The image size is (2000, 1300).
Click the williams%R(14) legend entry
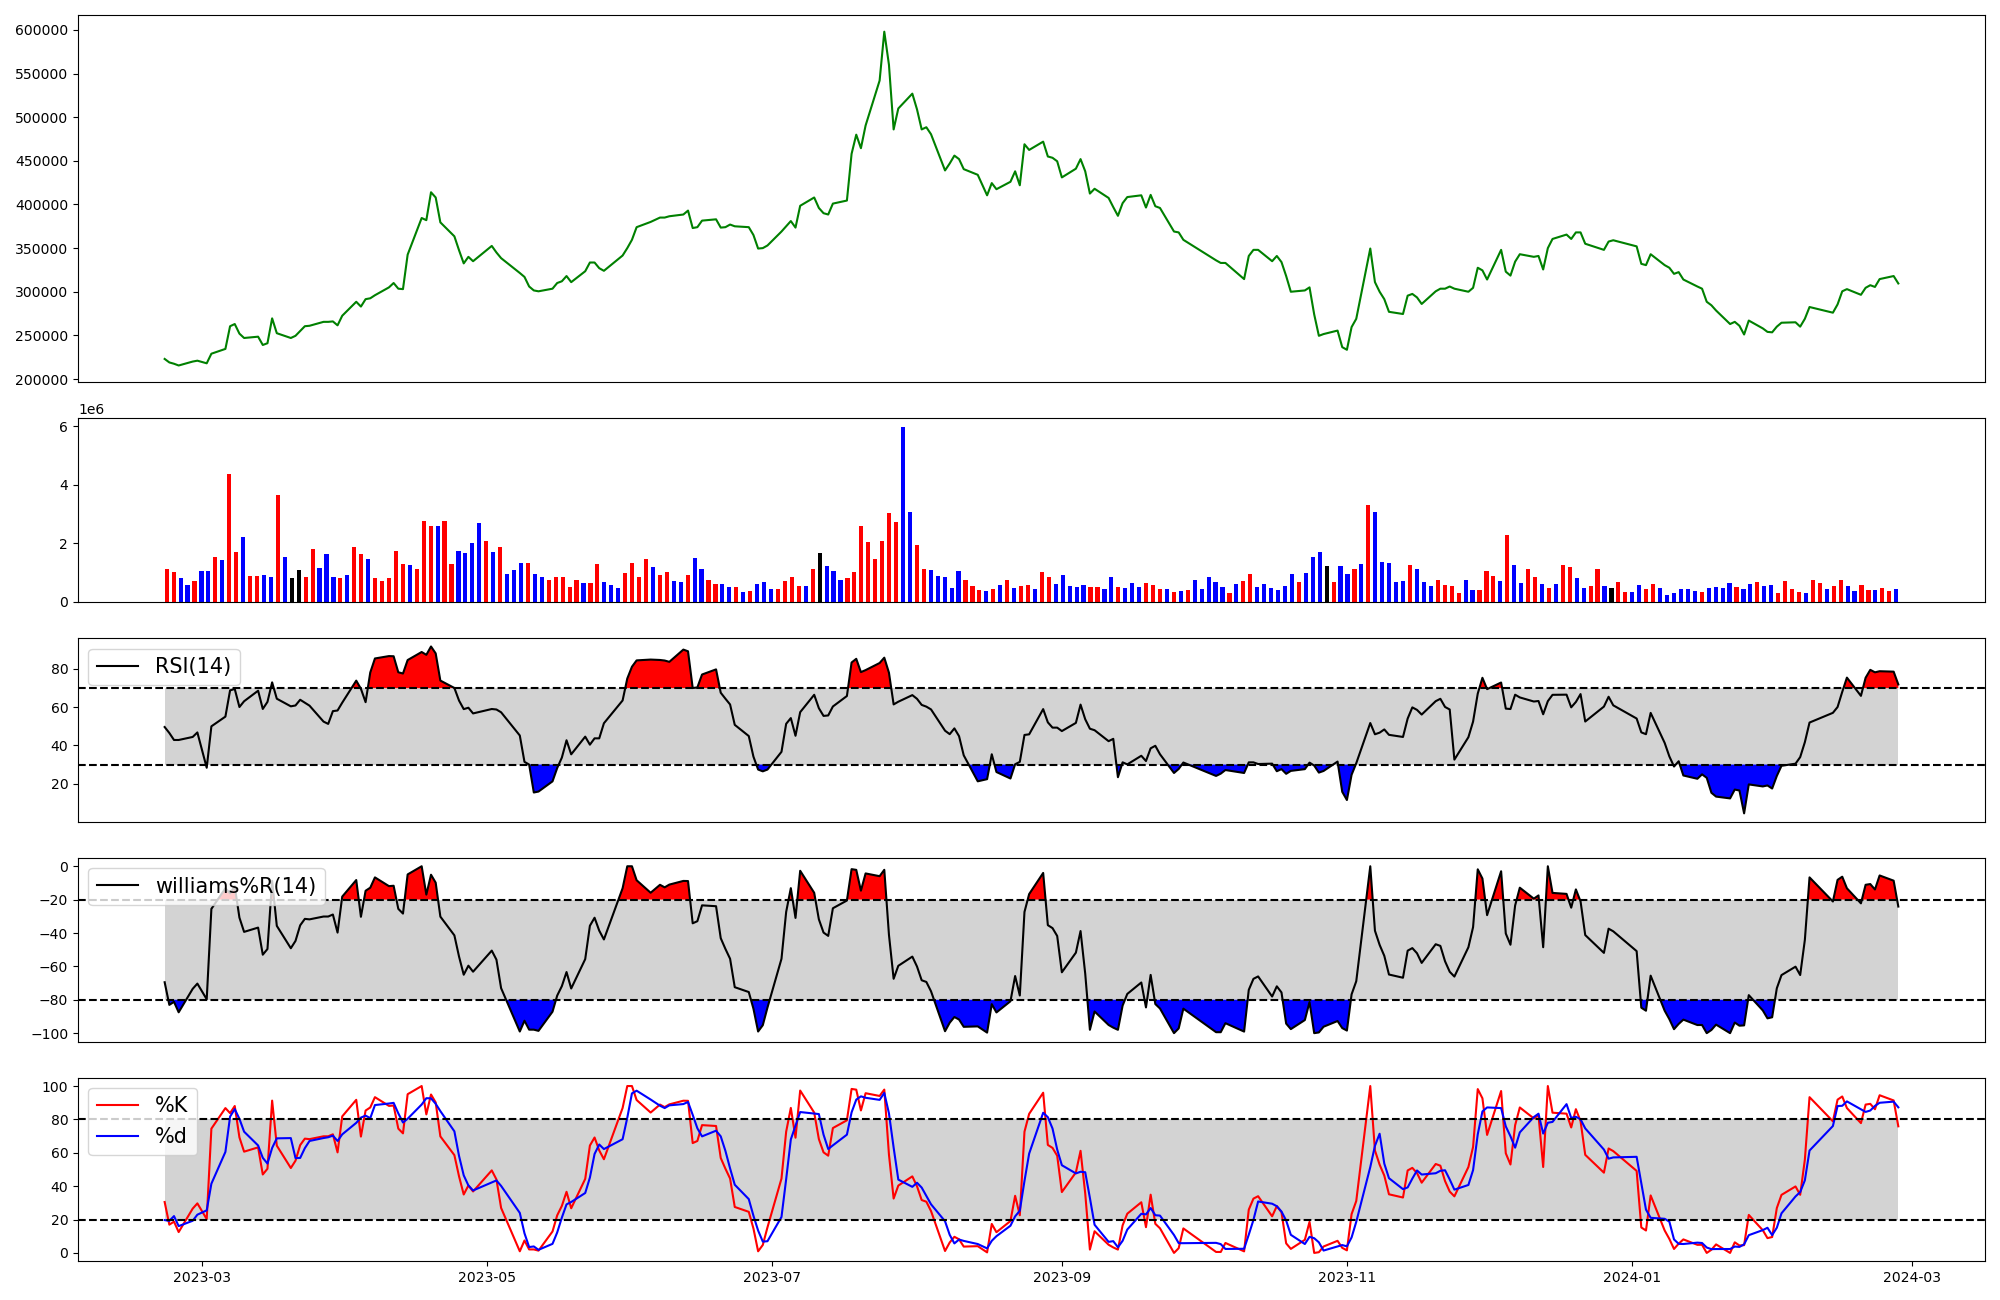(235, 886)
